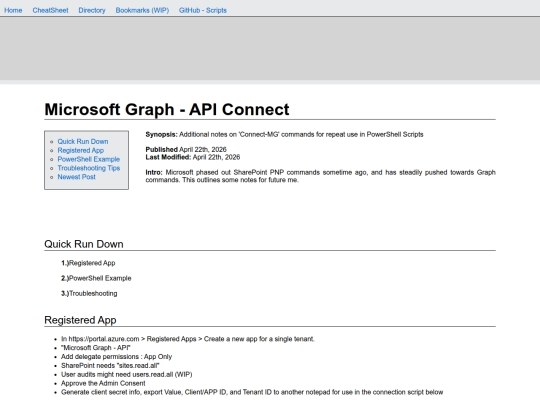Go to the CheatSheet page
Viewport: 540px width, 405px height.
[50, 10]
